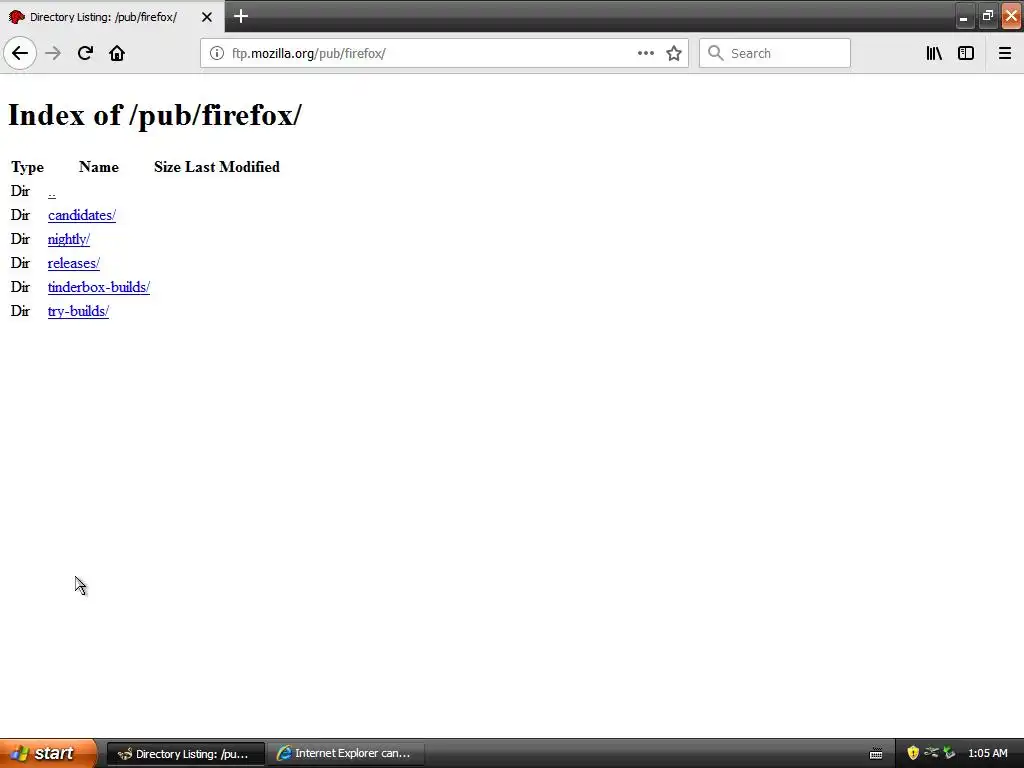This screenshot has height=768, width=1024.
Task: Click the security shield tray icon
Action: coord(913,753)
